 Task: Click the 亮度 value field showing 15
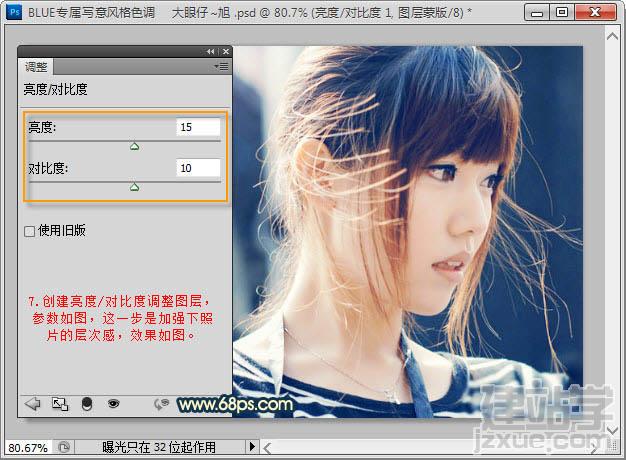pyautogui.click(x=198, y=127)
